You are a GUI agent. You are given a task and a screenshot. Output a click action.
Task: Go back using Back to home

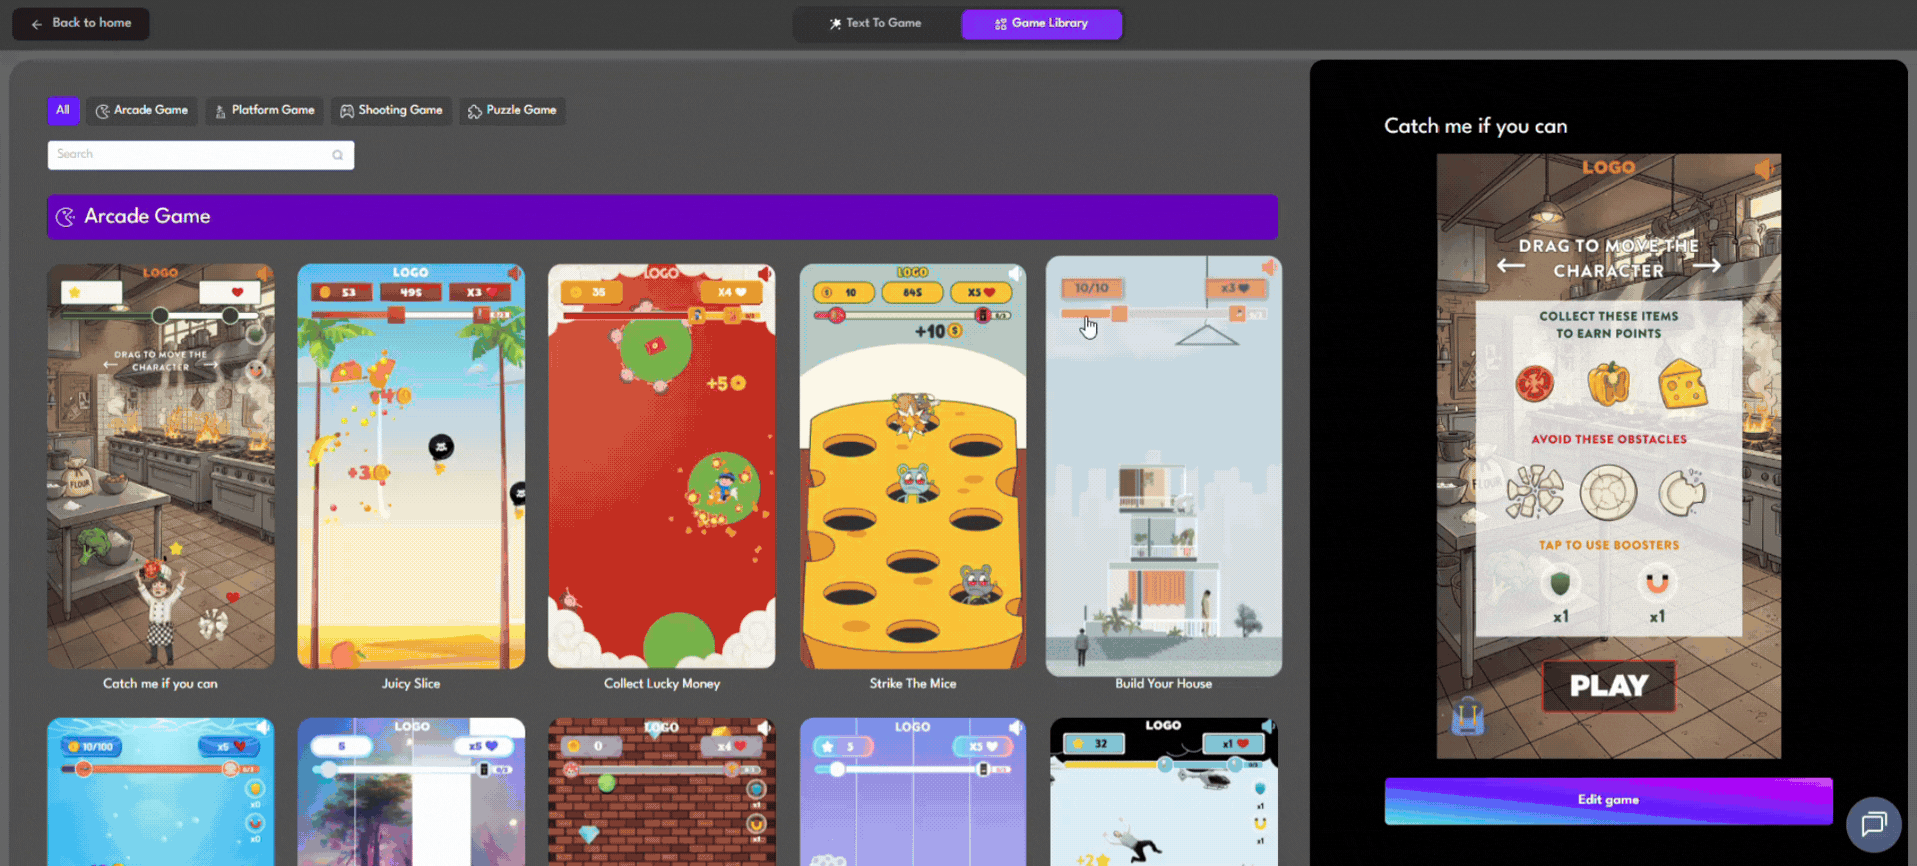(81, 23)
